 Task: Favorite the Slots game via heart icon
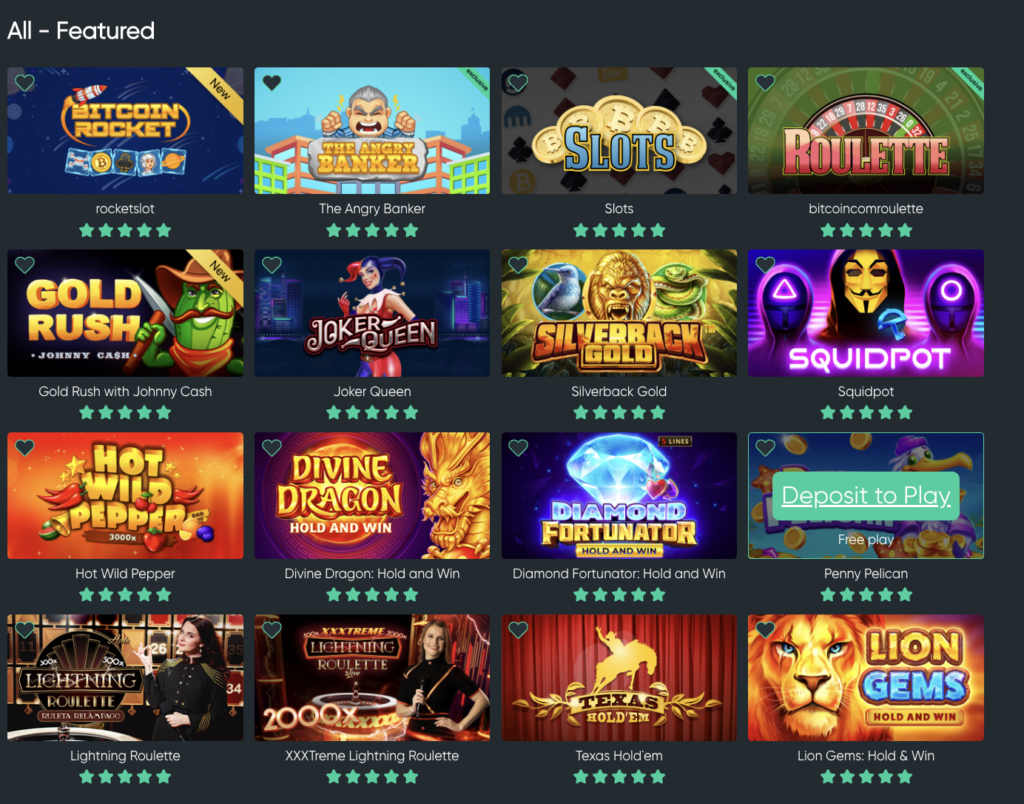pyautogui.click(x=519, y=83)
